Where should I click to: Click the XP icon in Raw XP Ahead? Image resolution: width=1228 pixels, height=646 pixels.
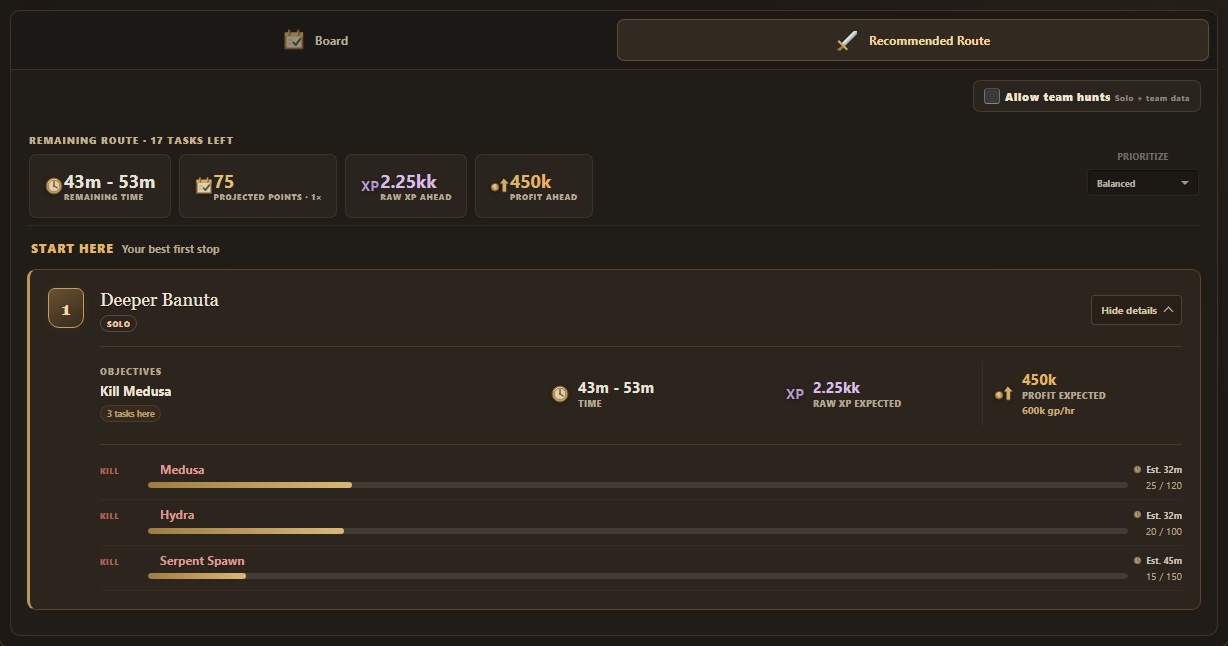pyautogui.click(x=370, y=186)
